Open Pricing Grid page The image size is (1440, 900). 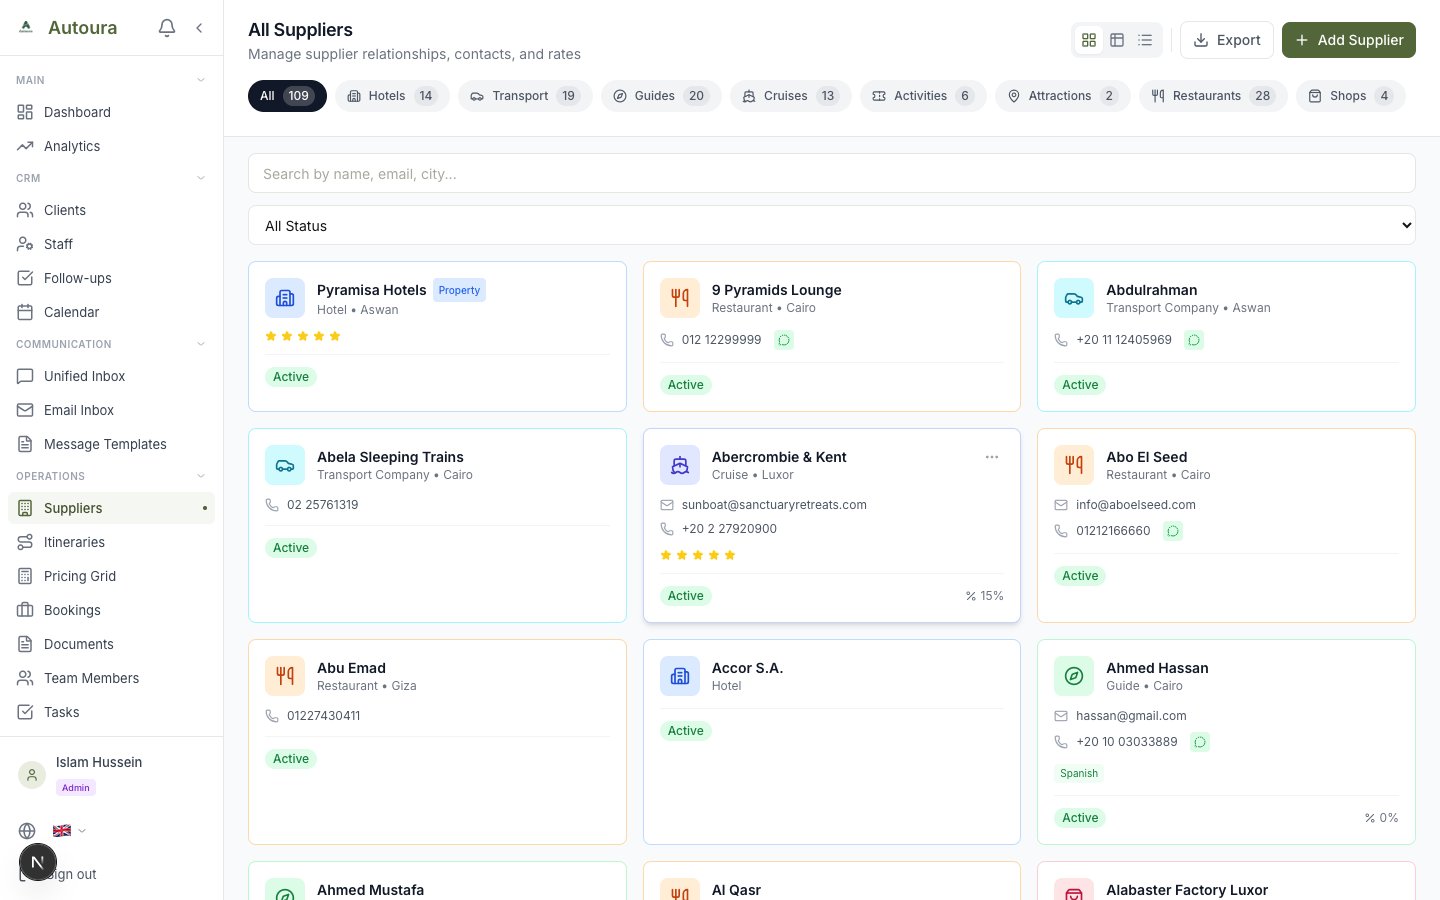tap(111, 576)
